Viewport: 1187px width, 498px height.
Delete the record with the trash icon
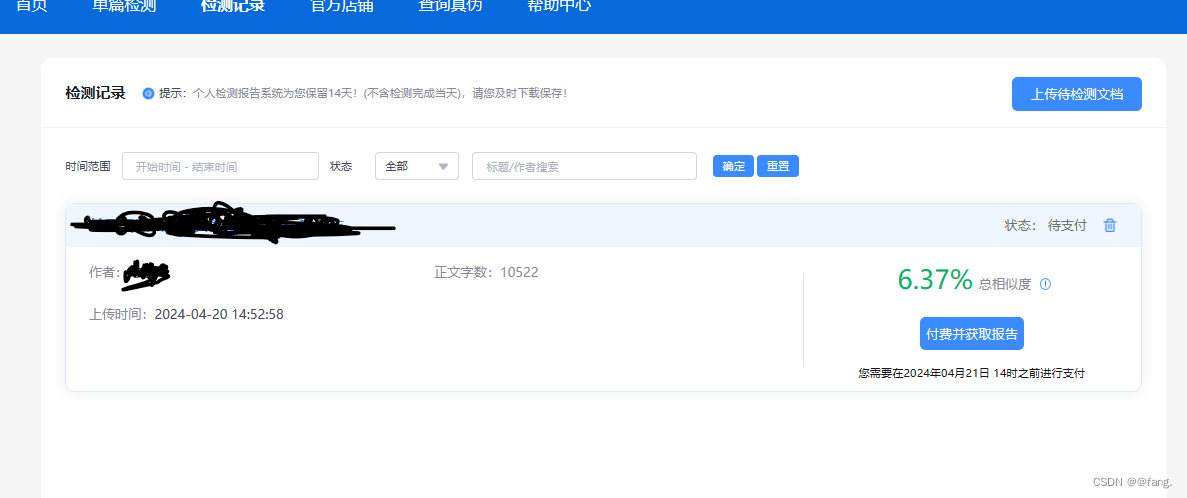[x=1110, y=225]
